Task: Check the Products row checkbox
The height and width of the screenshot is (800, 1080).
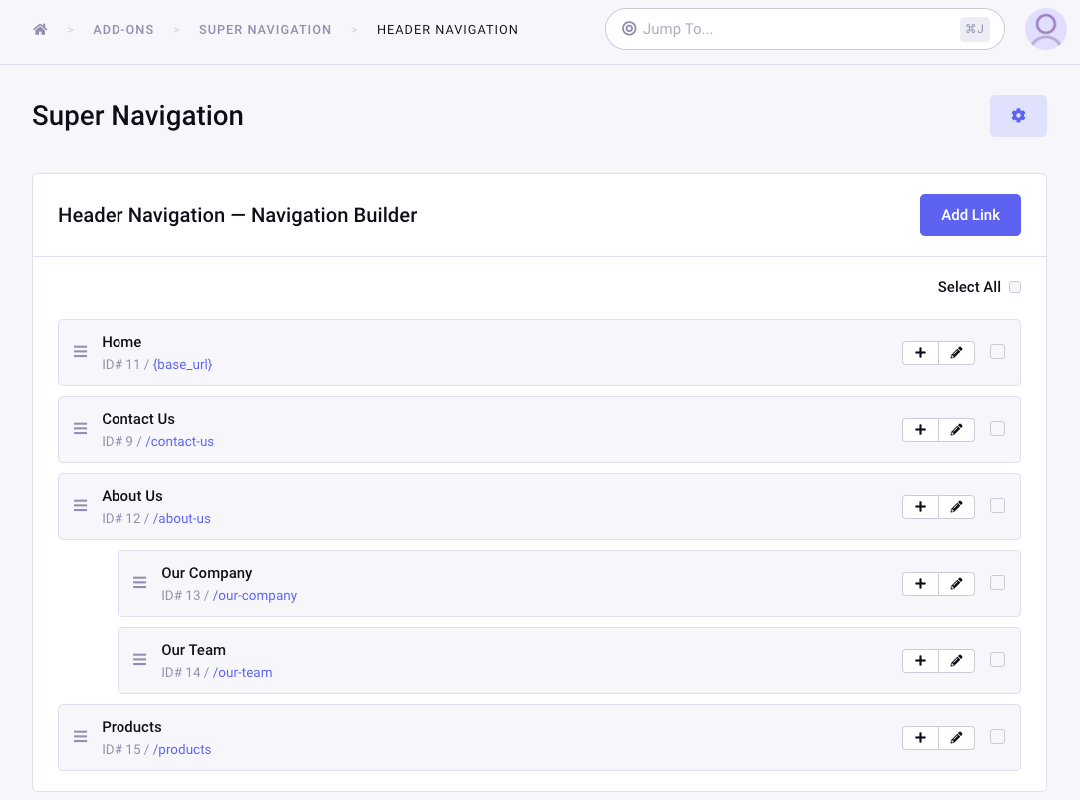Action: tap(997, 737)
